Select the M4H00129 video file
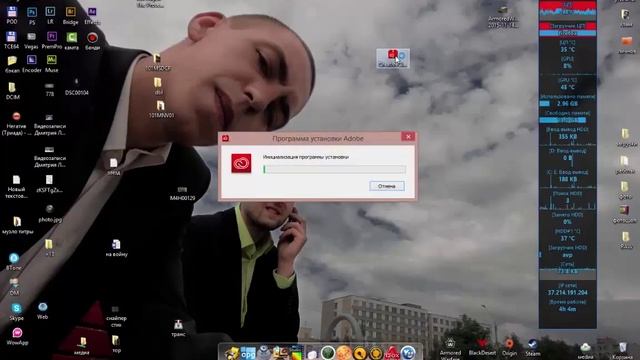The height and width of the screenshot is (360, 640). tap(182, 193)
